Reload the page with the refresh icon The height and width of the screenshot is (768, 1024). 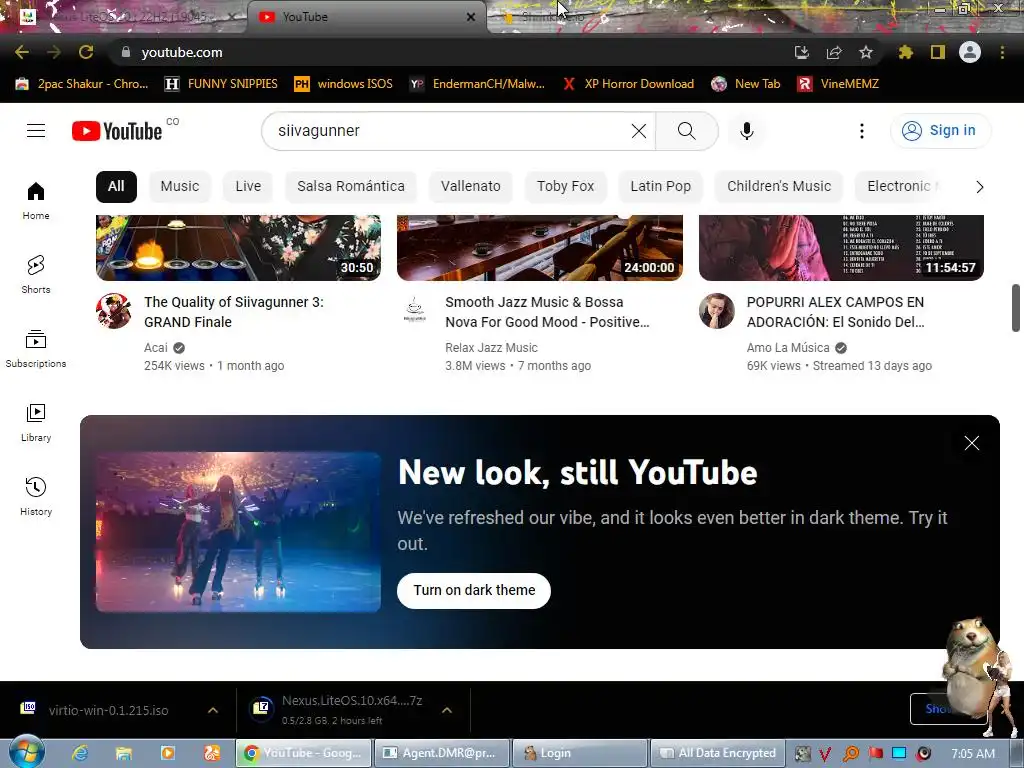pyautogui.click(x=86, y=52)
